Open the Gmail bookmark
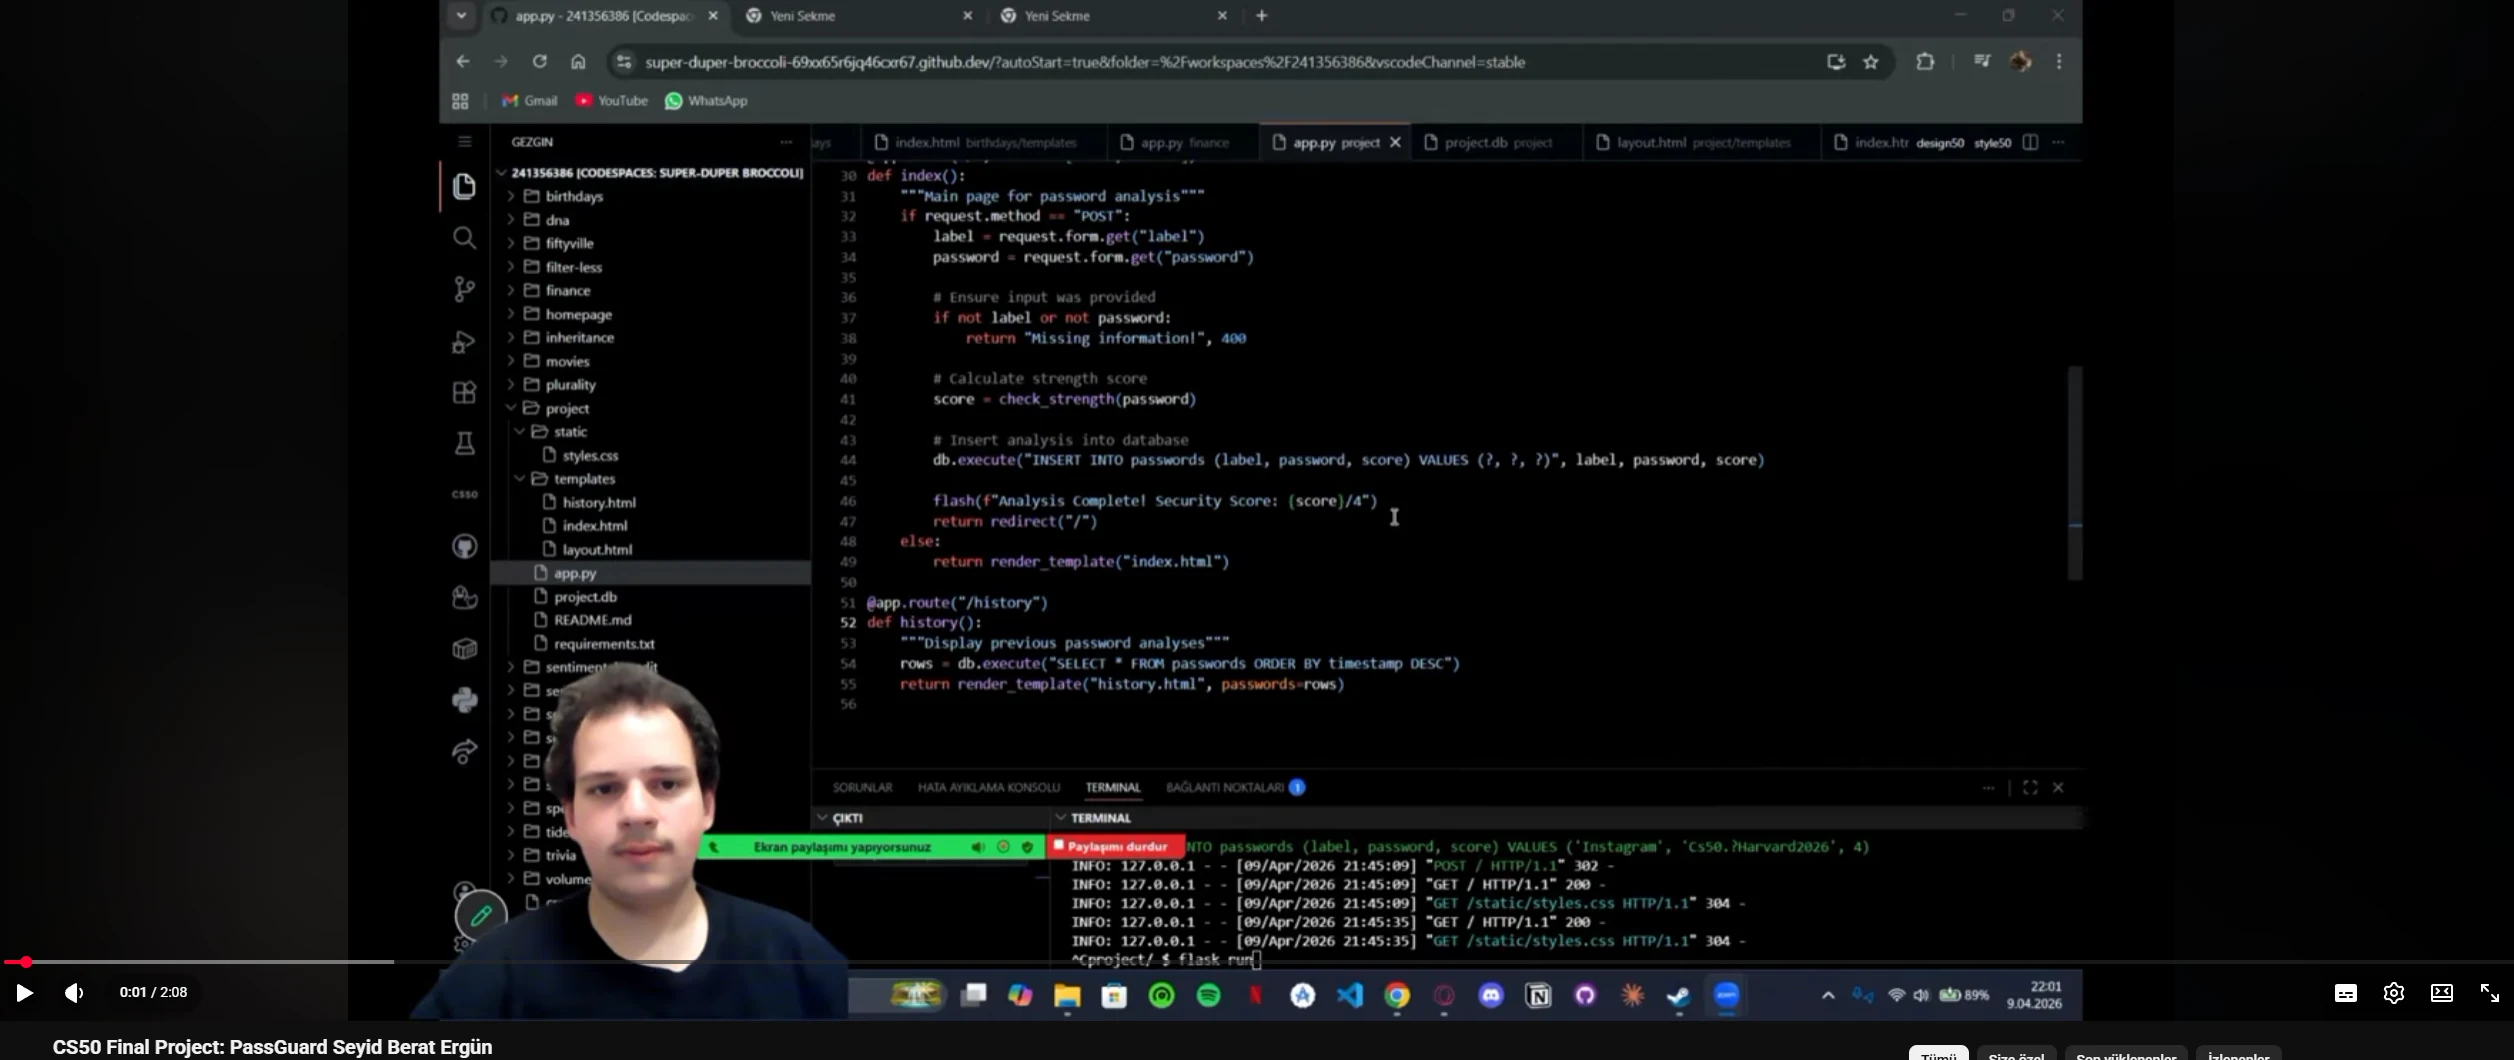 point(530,100)
